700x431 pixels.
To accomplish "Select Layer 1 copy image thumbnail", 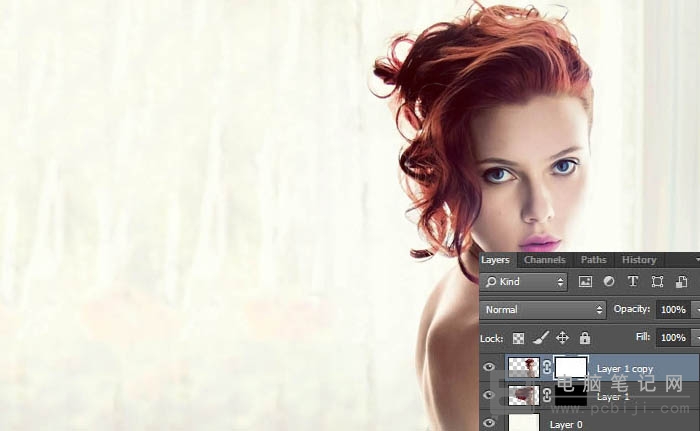I will click(x=524, y=368).
